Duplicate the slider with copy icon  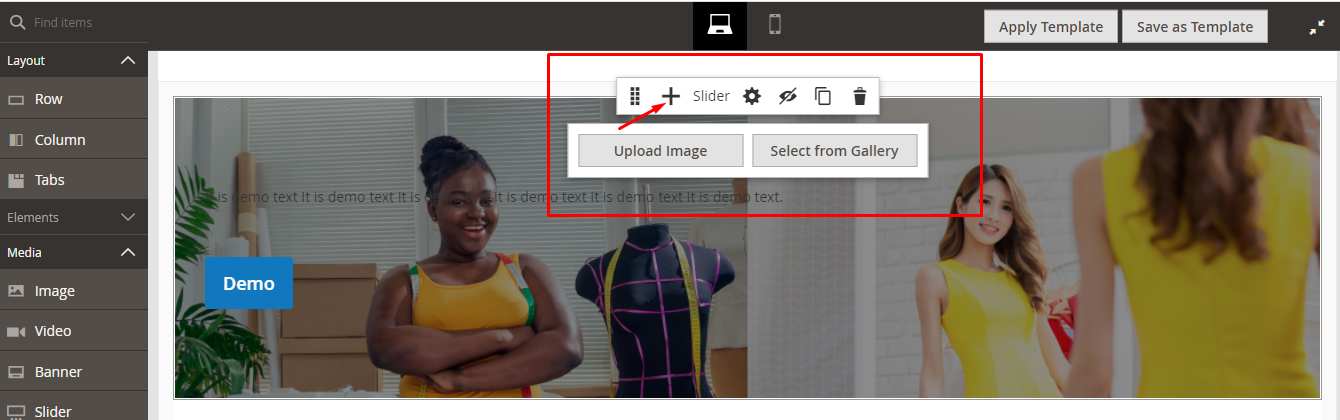coord(823,96)
